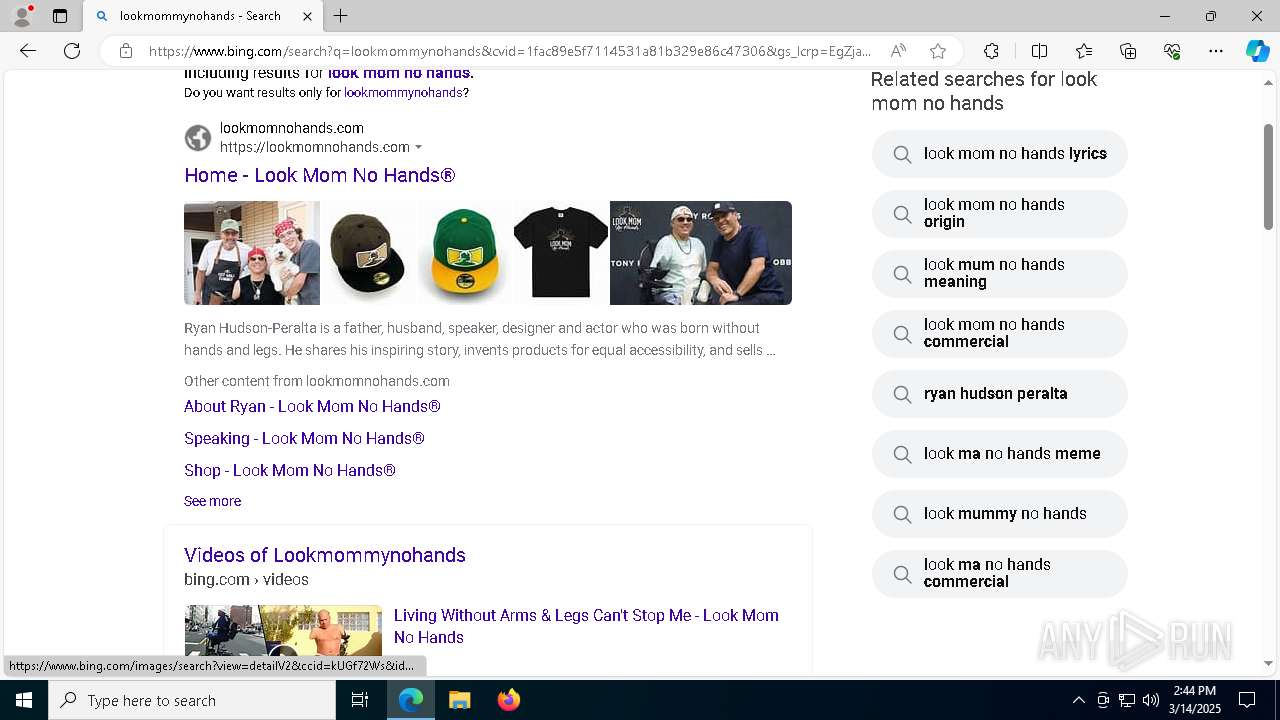Search 'look mom no hands lyrics' suggestion
1280x720 pixels.
[x=1000, y=154]
